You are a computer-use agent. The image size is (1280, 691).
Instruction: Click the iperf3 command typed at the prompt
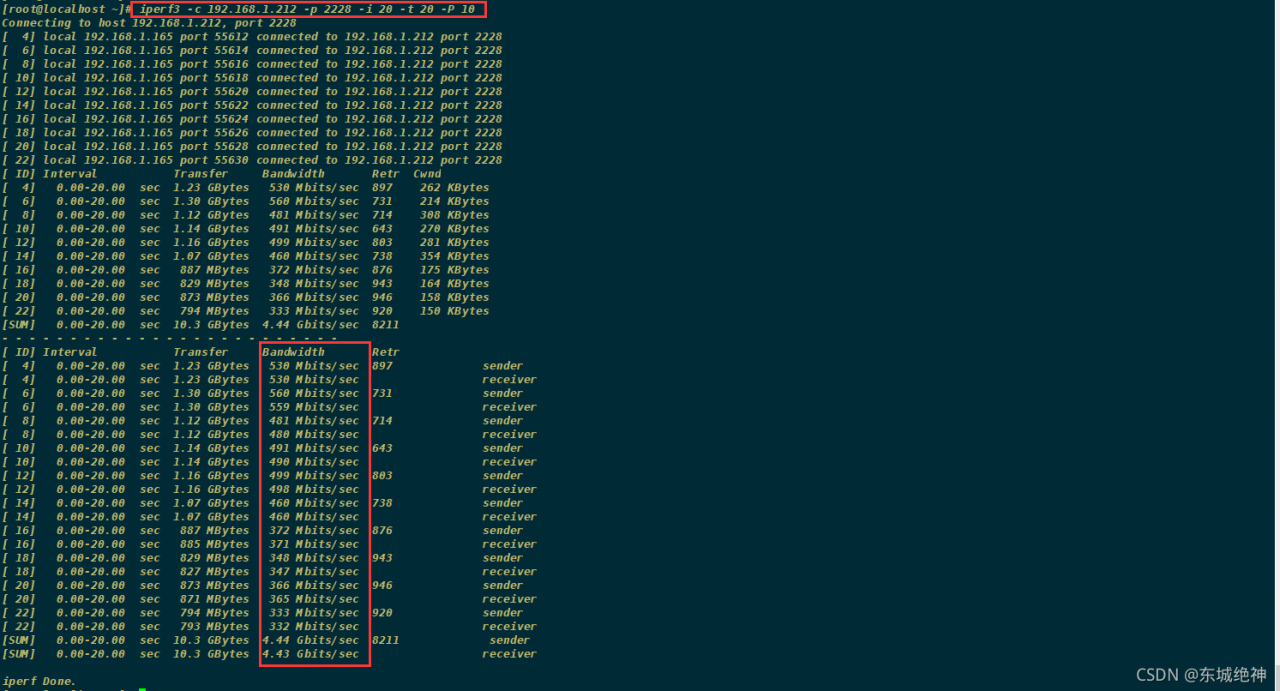tap(307, 9)
